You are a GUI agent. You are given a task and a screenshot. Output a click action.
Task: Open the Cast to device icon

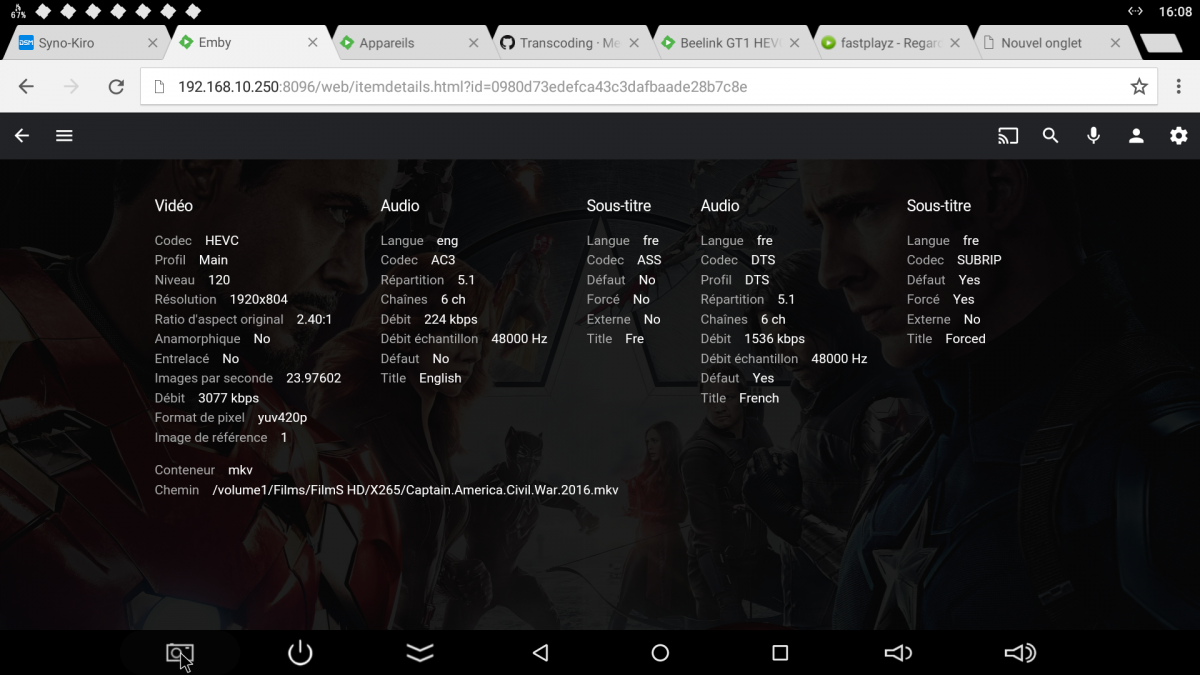point(1008,136)
